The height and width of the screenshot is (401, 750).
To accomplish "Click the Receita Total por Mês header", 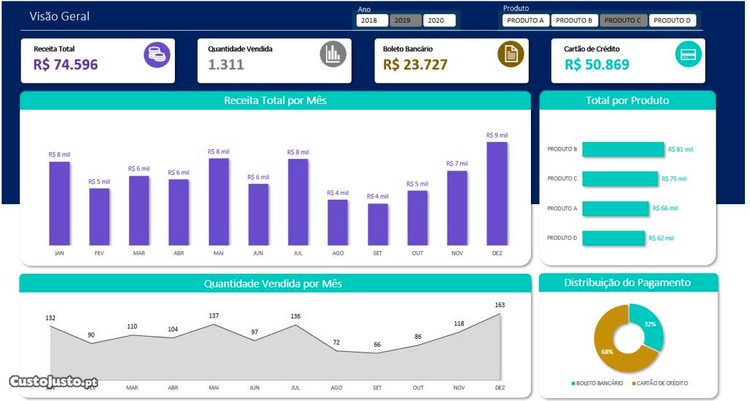I will (275, 101).
